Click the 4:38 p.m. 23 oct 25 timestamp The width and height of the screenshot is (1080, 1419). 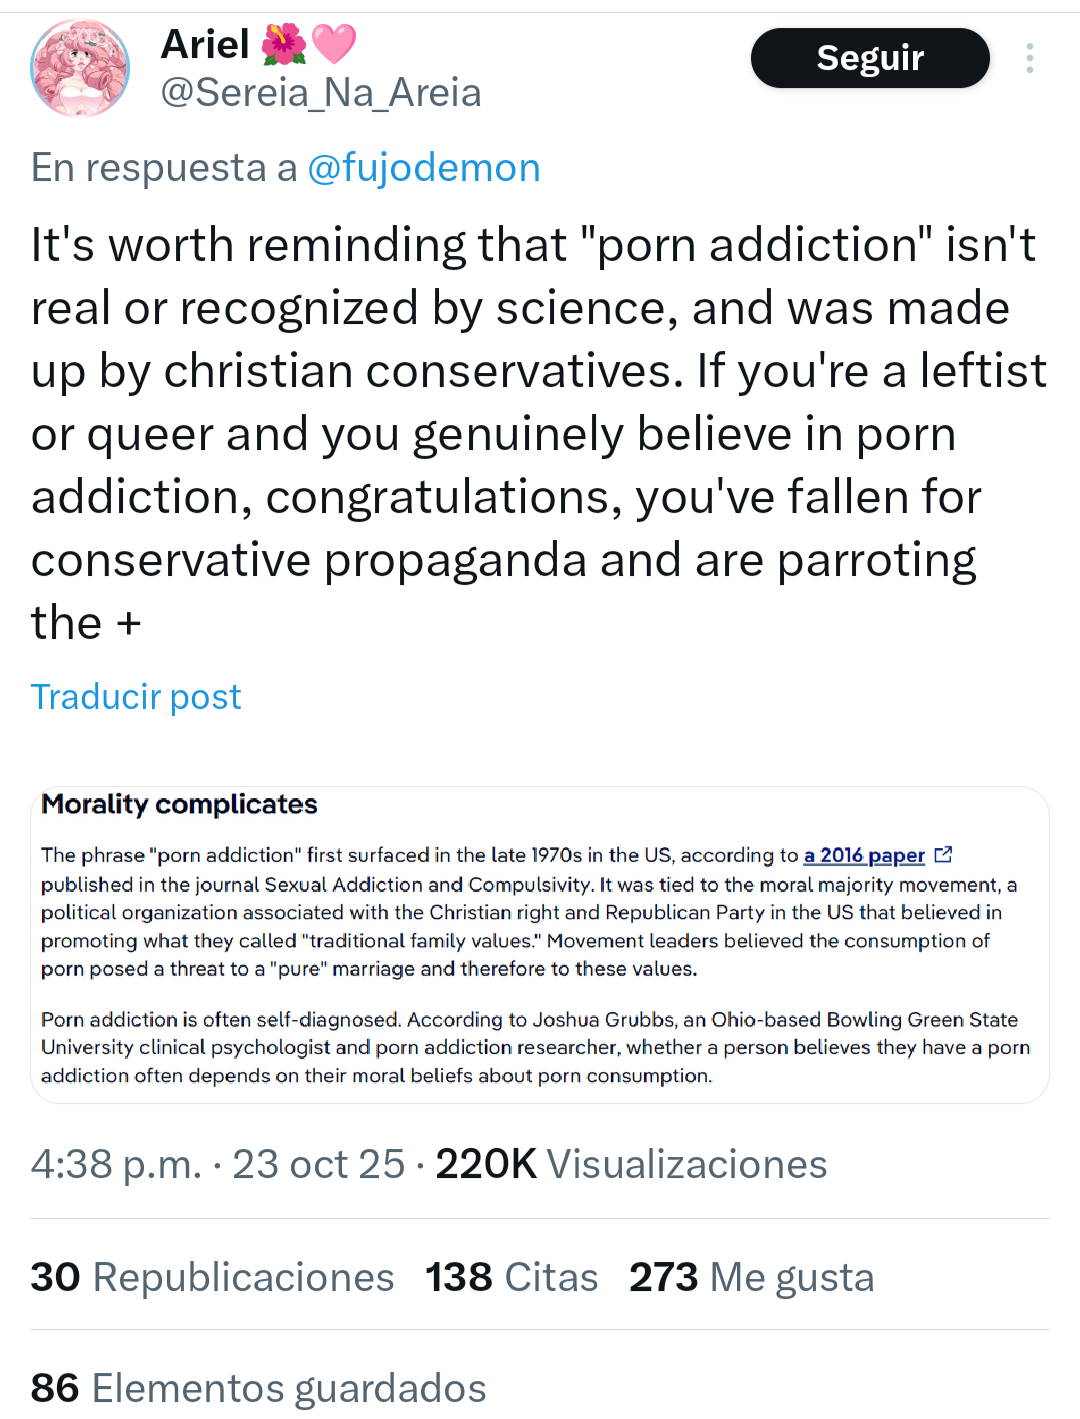[x=218, y=1164]
